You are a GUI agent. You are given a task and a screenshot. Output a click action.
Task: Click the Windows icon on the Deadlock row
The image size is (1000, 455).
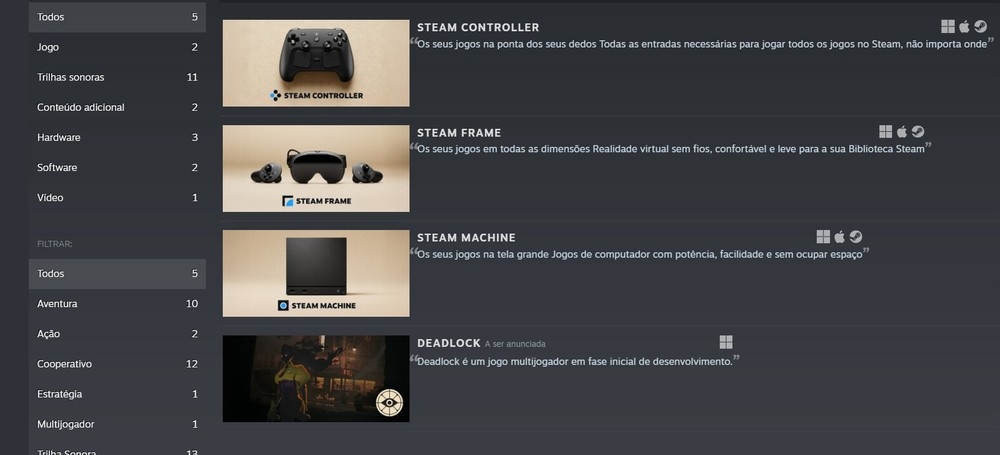click(726, 342)
